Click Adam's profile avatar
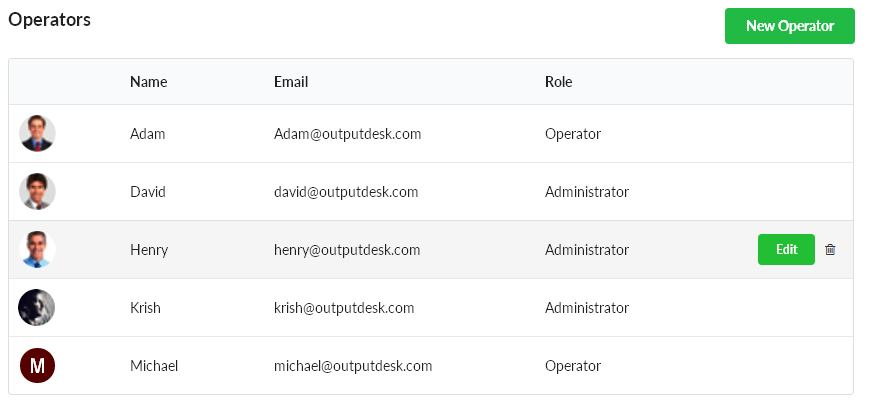Screen dimensions: 871x410 [37, 133]
